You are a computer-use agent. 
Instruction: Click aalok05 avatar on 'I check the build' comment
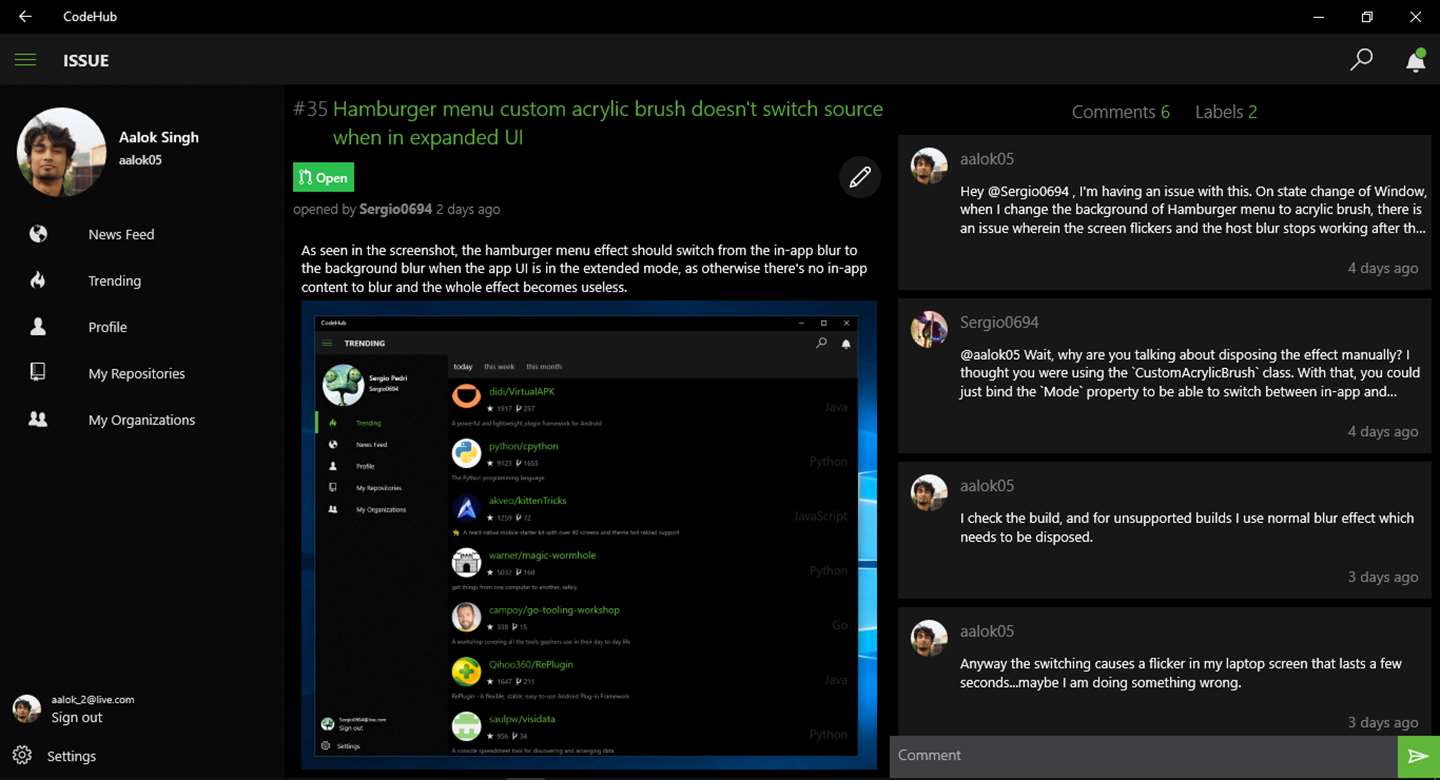(929, 493)
